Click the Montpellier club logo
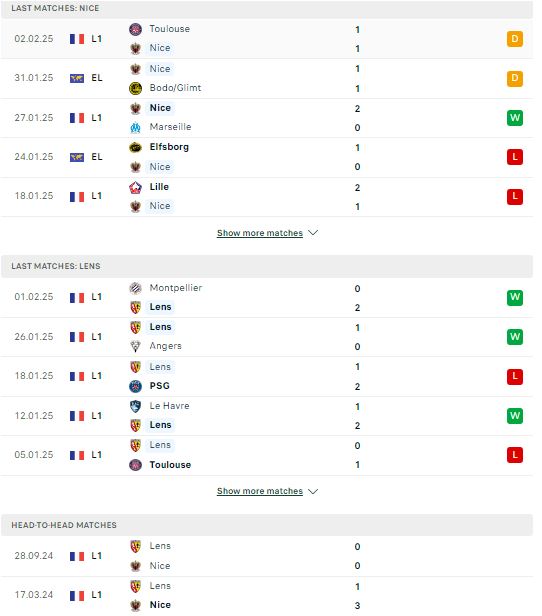Screen dimensions: 542x616 click(135, 288)
